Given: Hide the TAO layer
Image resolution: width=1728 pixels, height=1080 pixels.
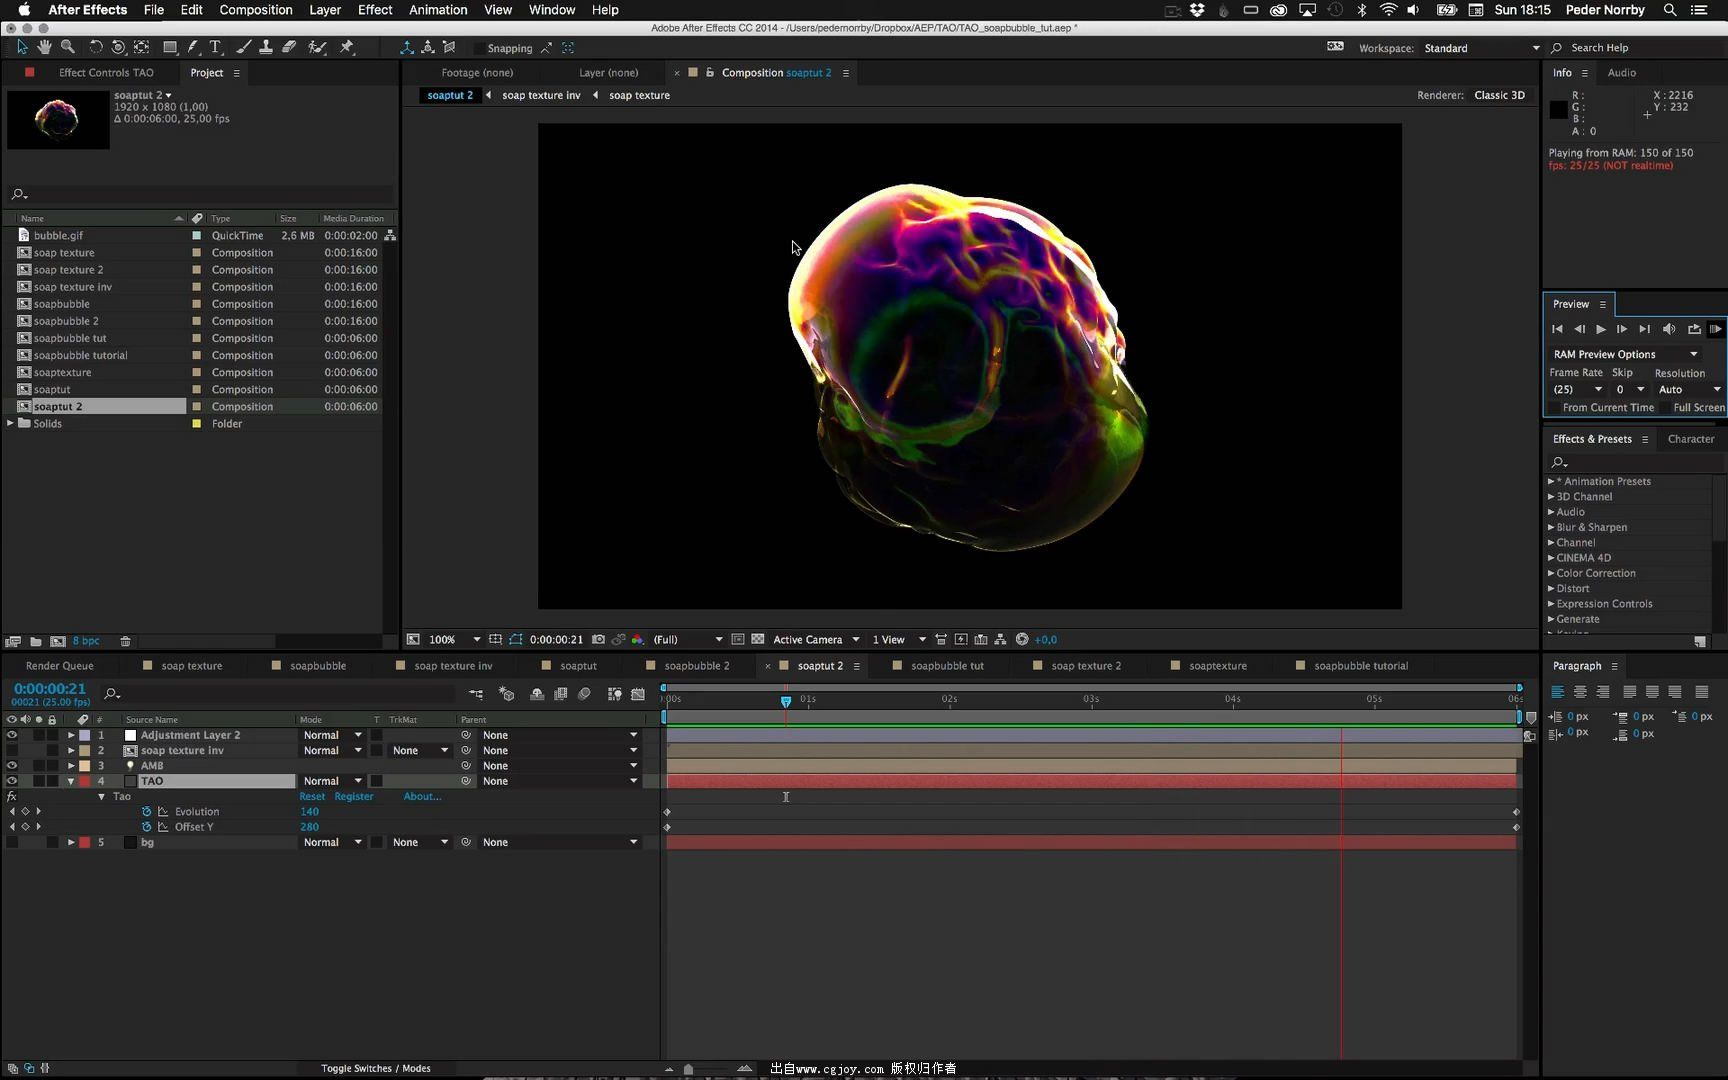Looking at the screenshot, I should 12,781.
